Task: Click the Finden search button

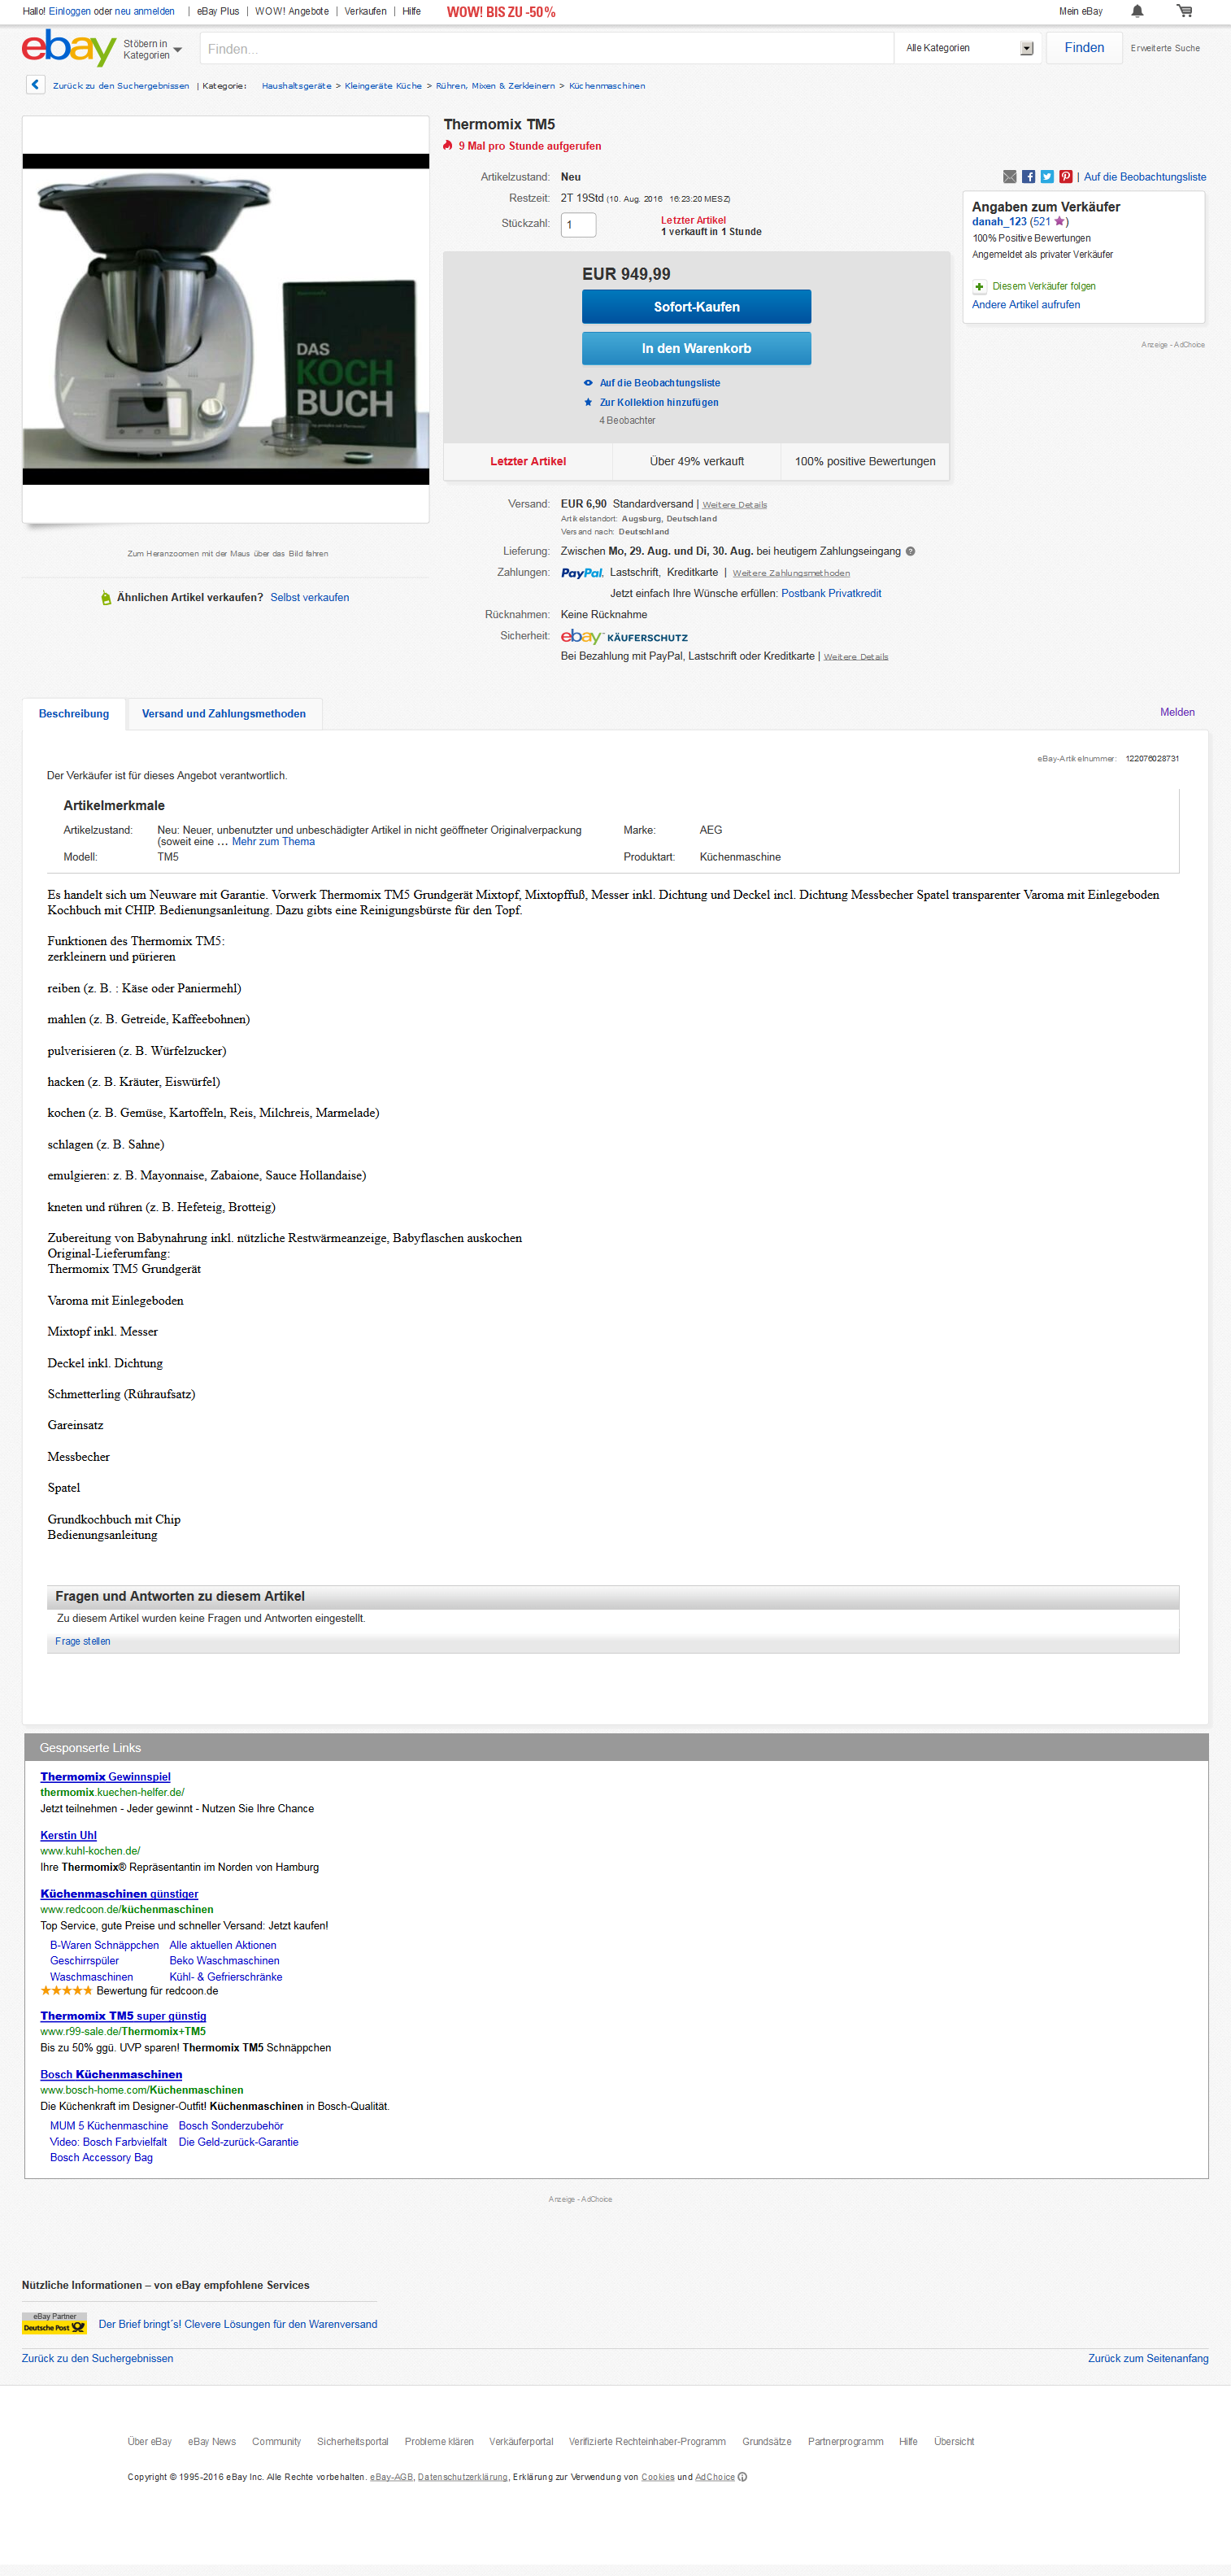Action: point(1084,48)
